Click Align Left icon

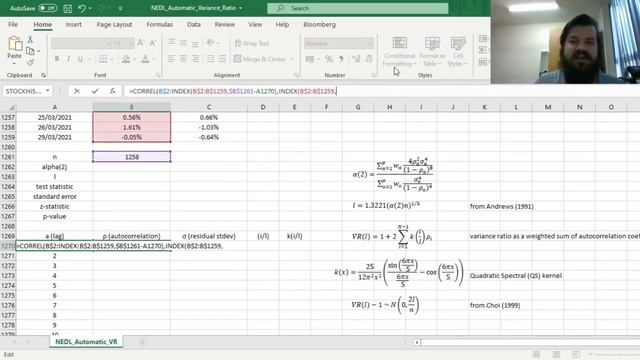171,59
